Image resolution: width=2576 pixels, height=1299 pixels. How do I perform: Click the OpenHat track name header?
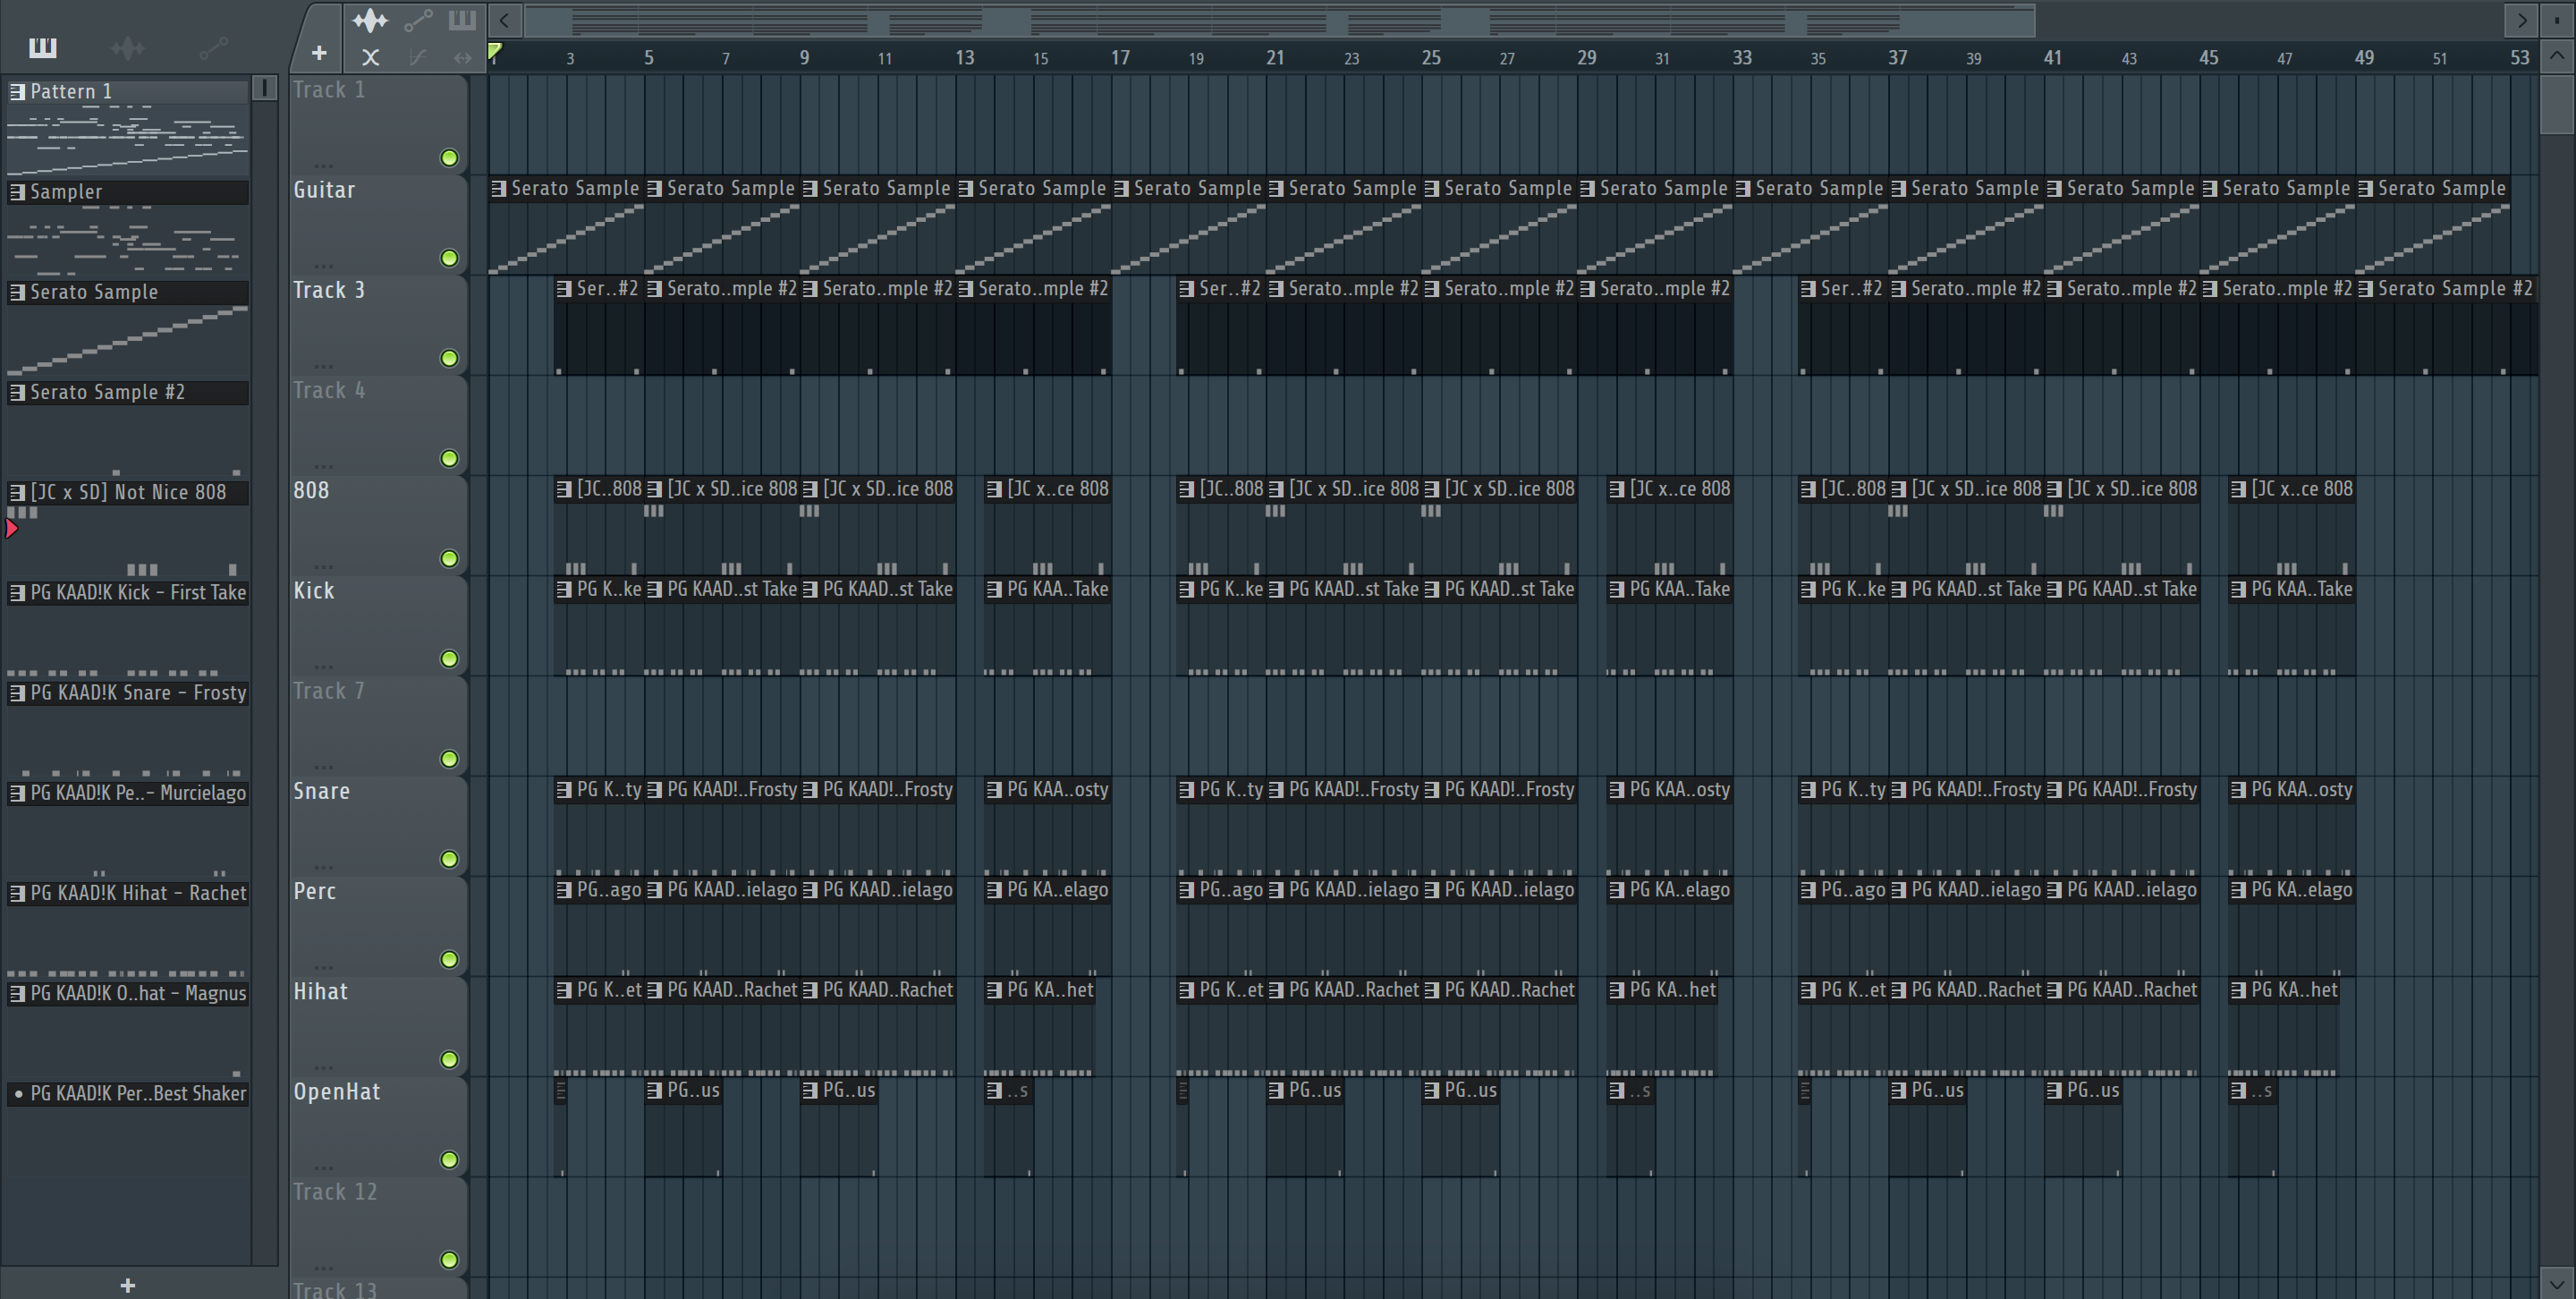coord(336,1092)
